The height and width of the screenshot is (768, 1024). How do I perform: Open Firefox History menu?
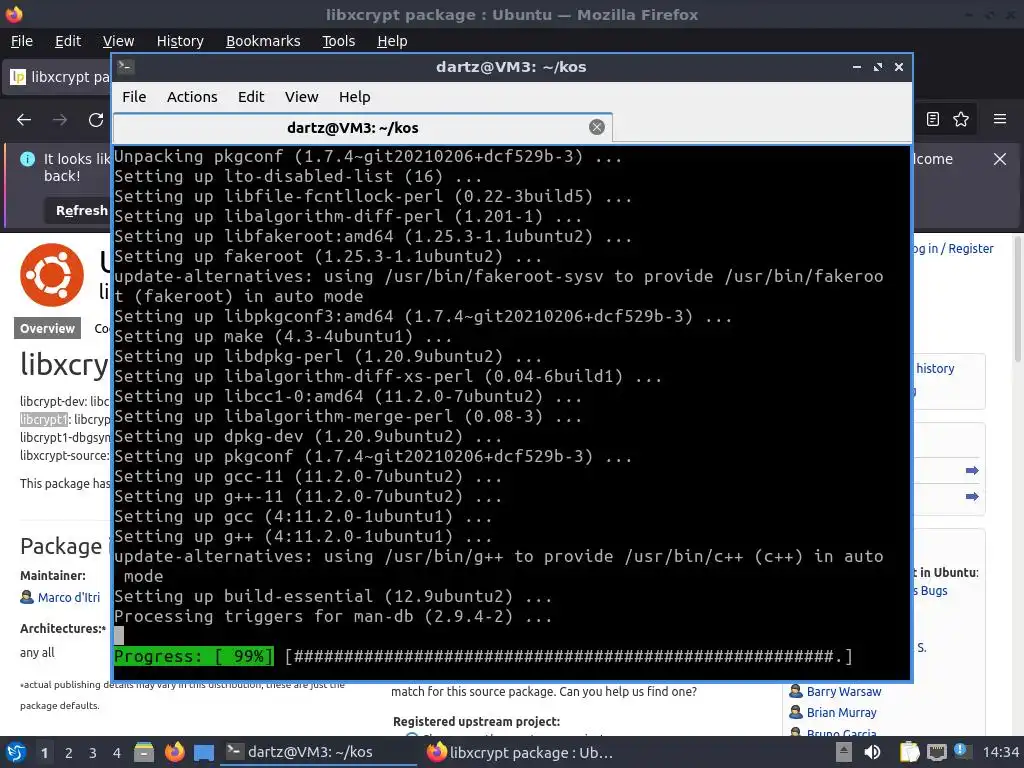click(x=180, y=41)
